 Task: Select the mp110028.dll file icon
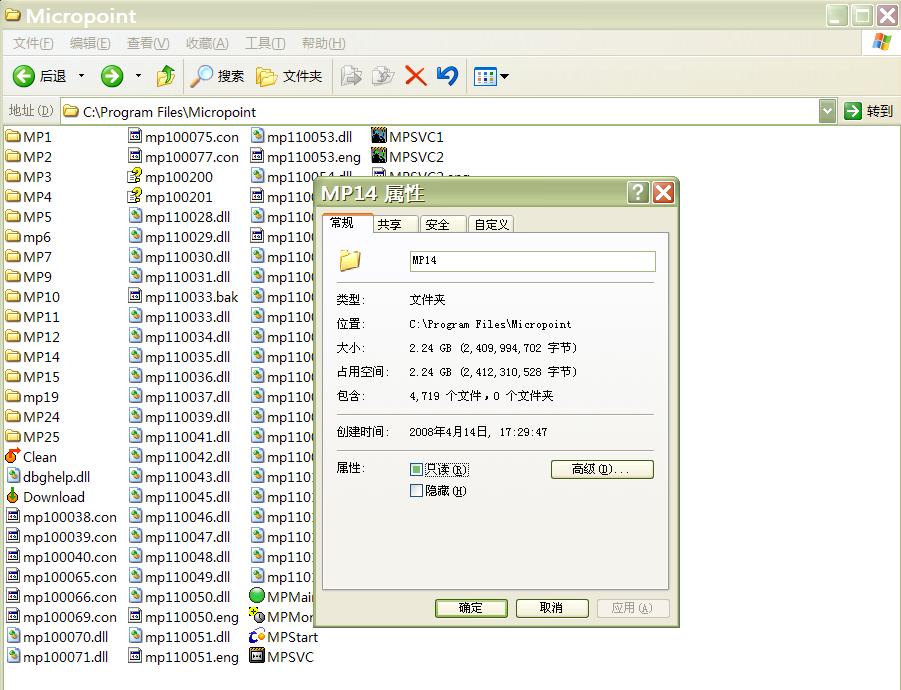click(x=135, y=217)
